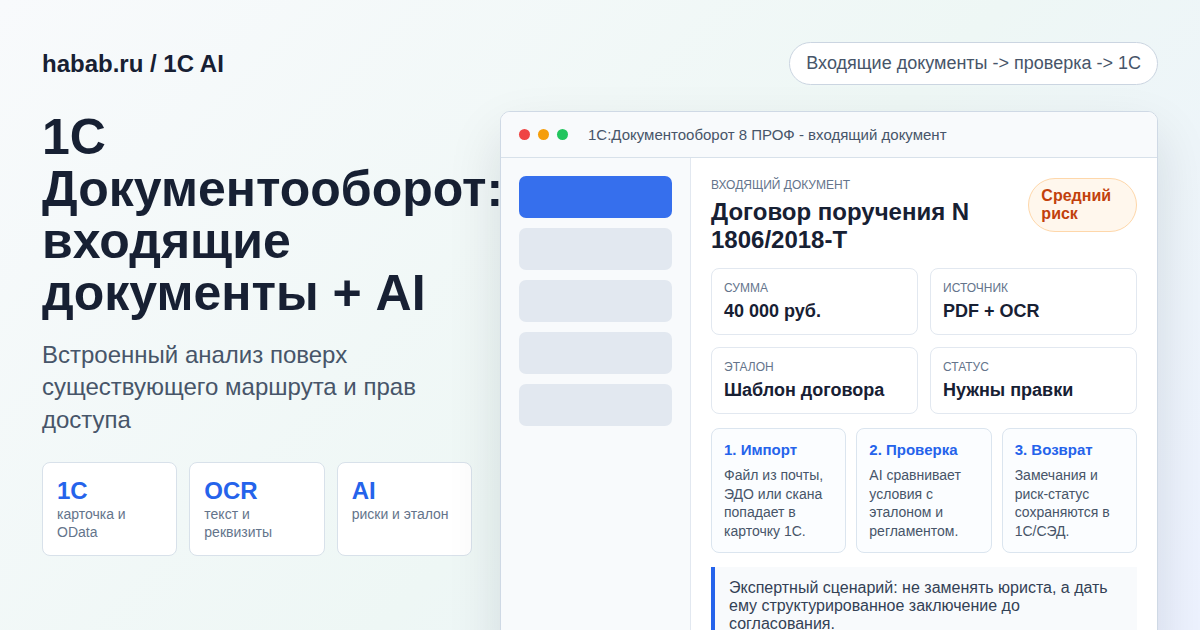
Task: Click the 'Входящие документы -> проверка -> 1С' pill
Action: click(x=973, y=63)
